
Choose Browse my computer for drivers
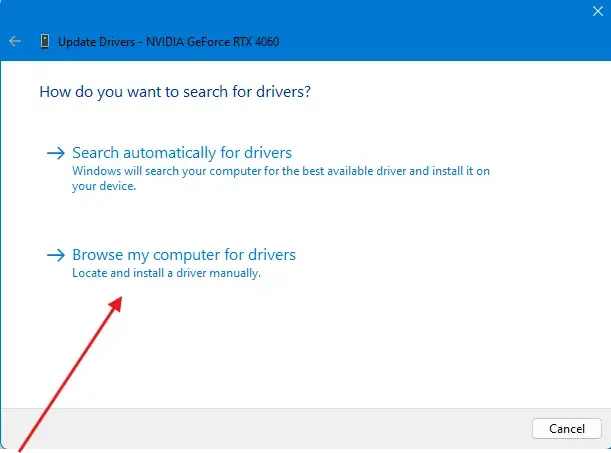184,255
